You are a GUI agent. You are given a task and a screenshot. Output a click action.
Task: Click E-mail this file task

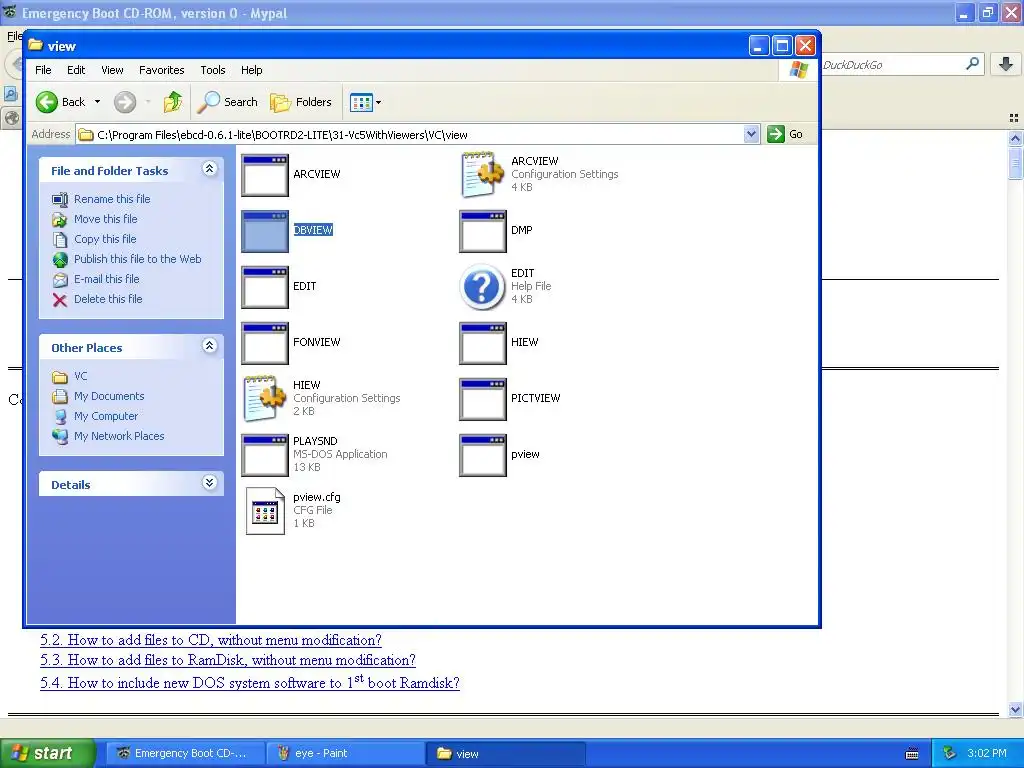tap(106, 279)
